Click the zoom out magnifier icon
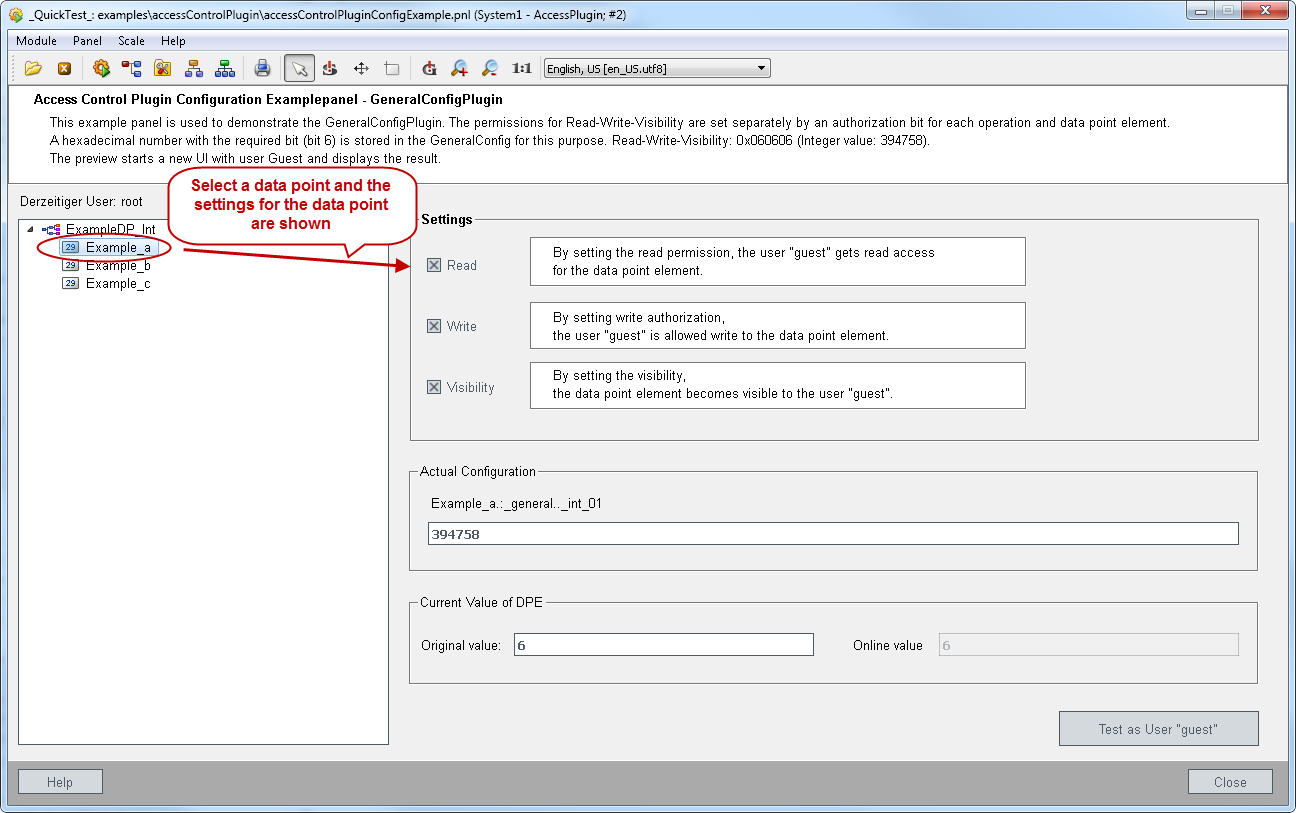Screen dimensions: 1296x813 pyautogui.click(x=490, y=69)
